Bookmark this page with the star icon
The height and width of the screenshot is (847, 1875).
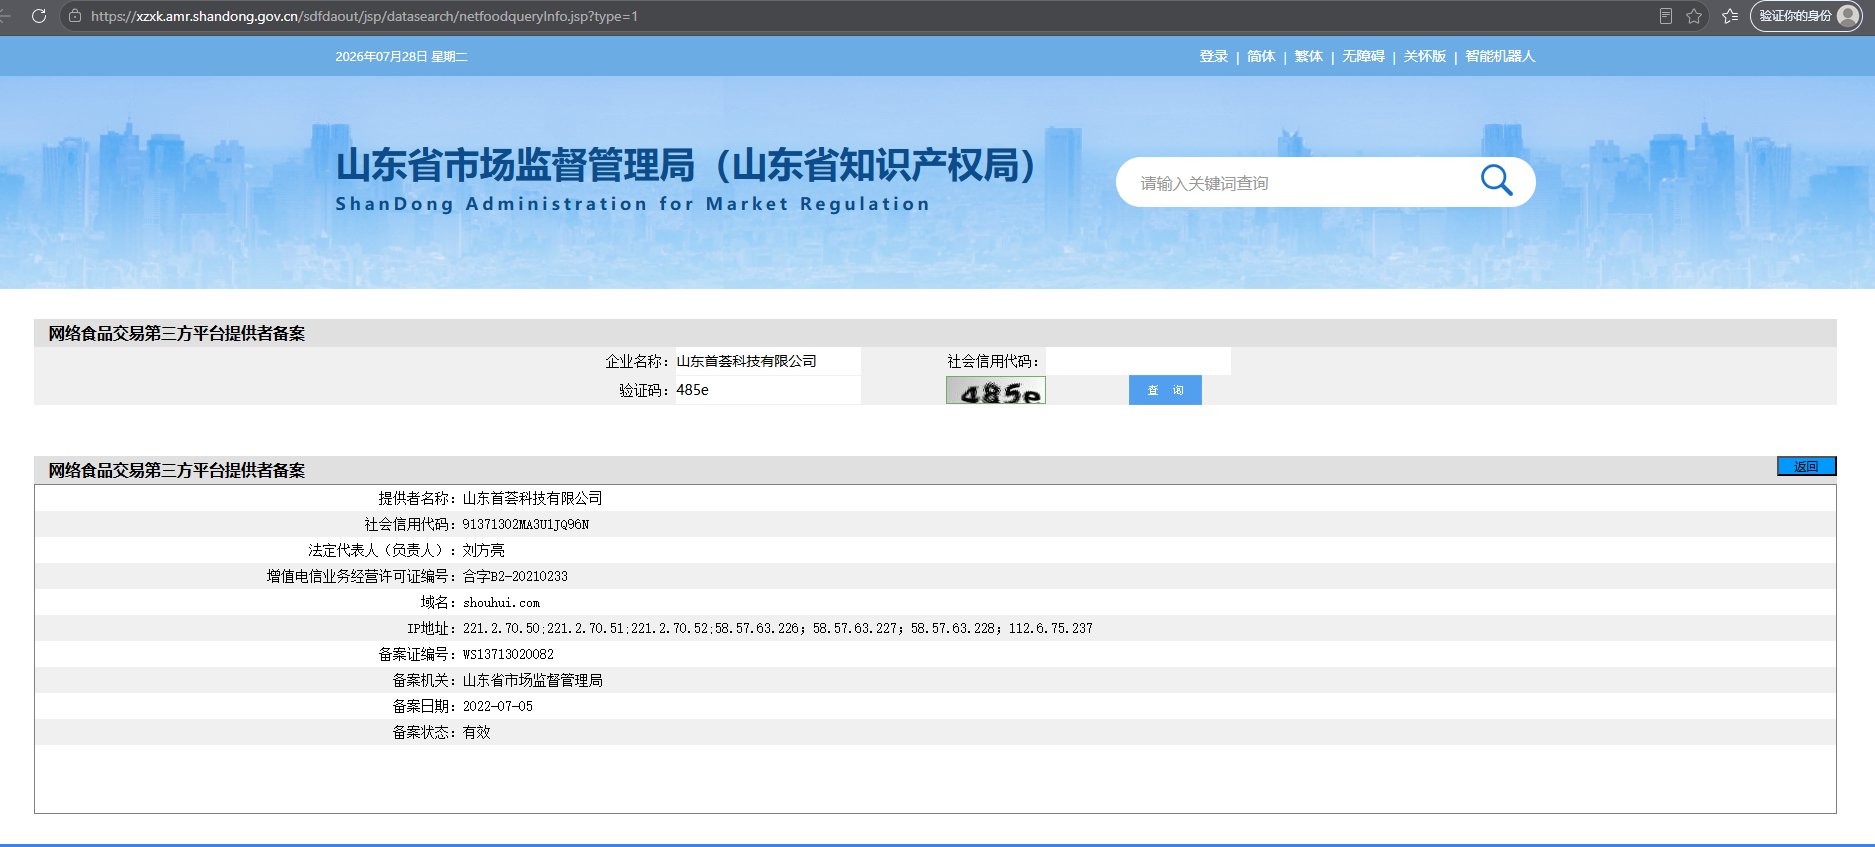[1694, 16]
